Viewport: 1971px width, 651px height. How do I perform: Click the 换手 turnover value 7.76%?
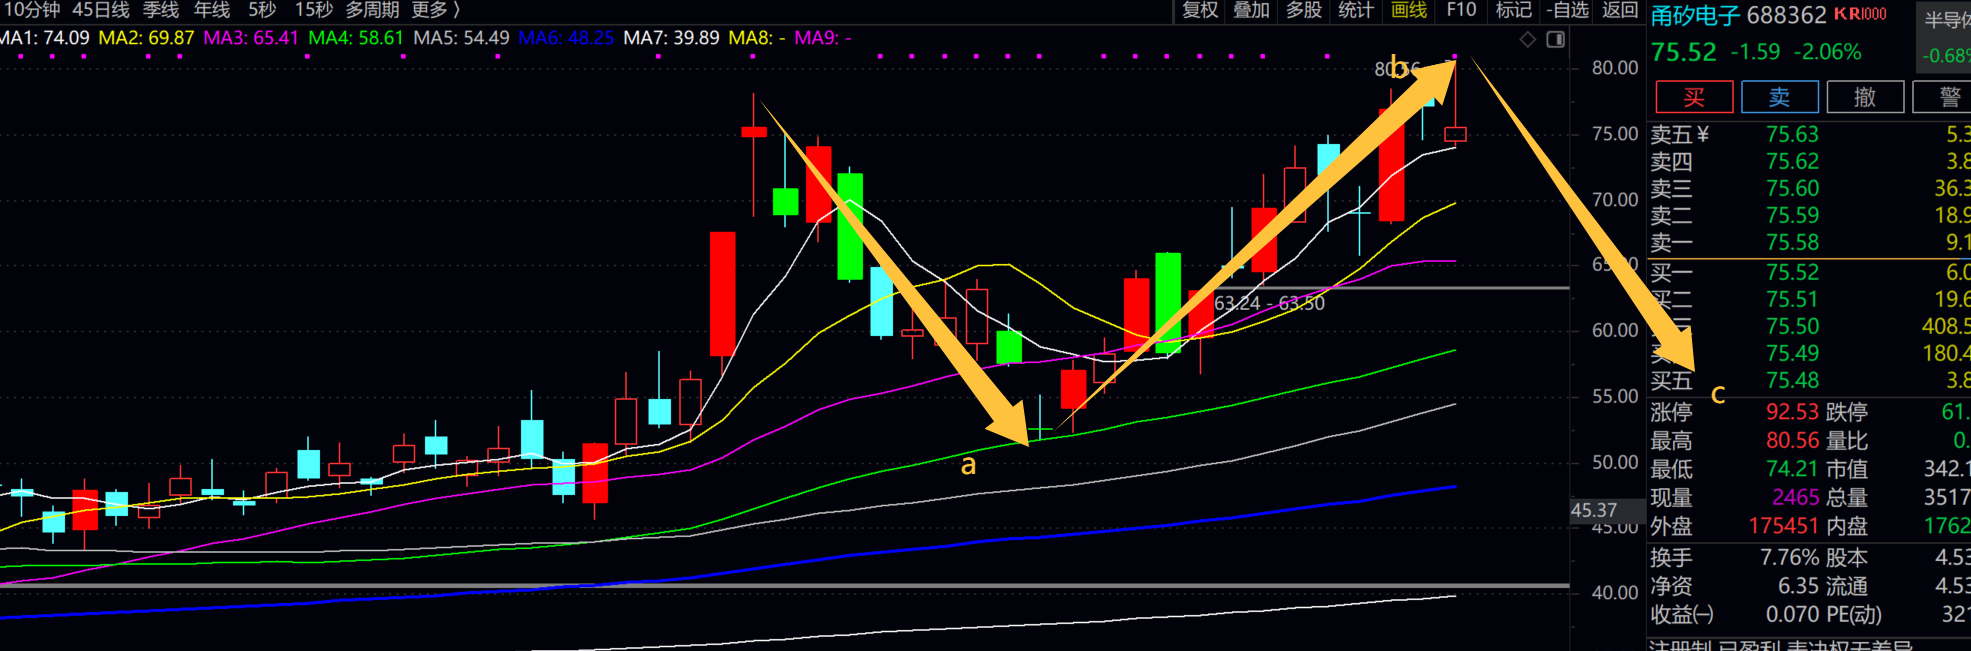[1790, 558]
